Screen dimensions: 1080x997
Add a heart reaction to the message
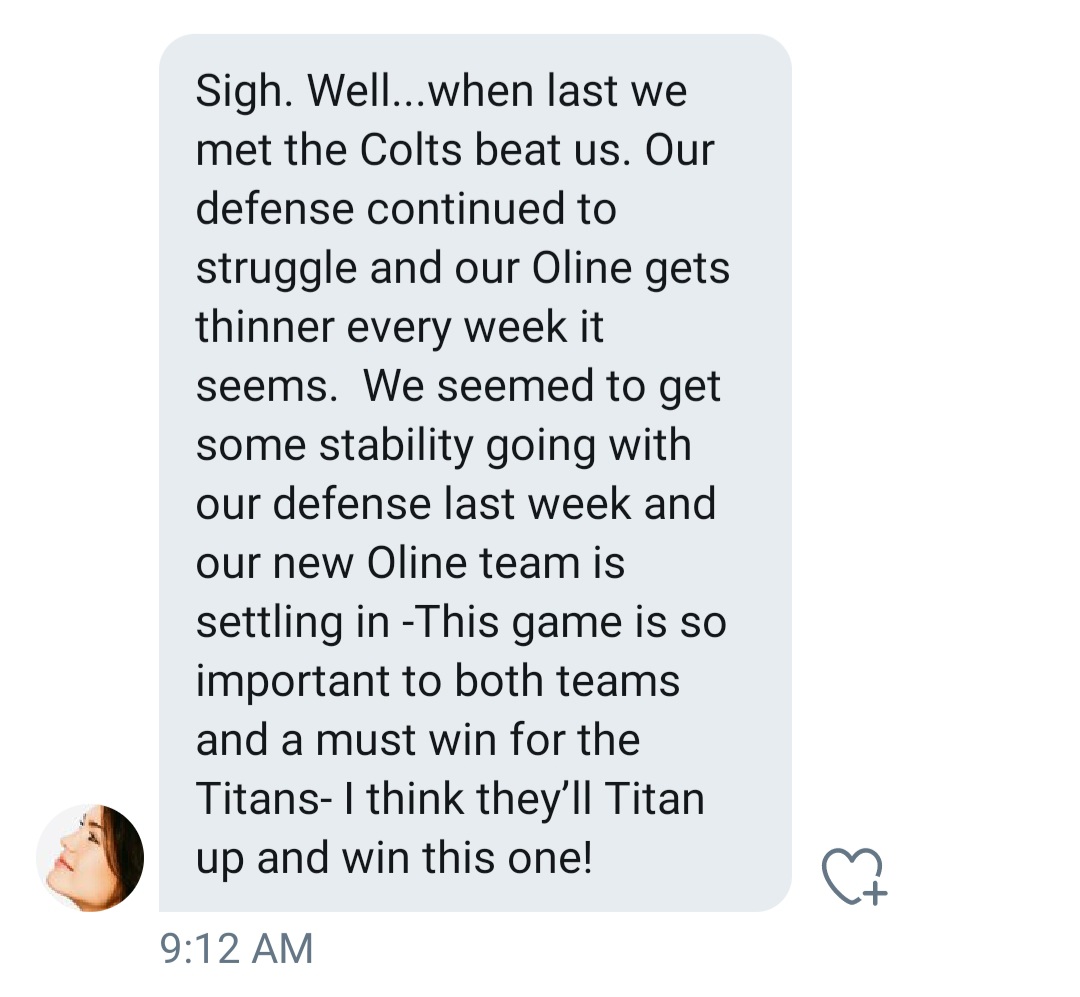click(854, 876)
